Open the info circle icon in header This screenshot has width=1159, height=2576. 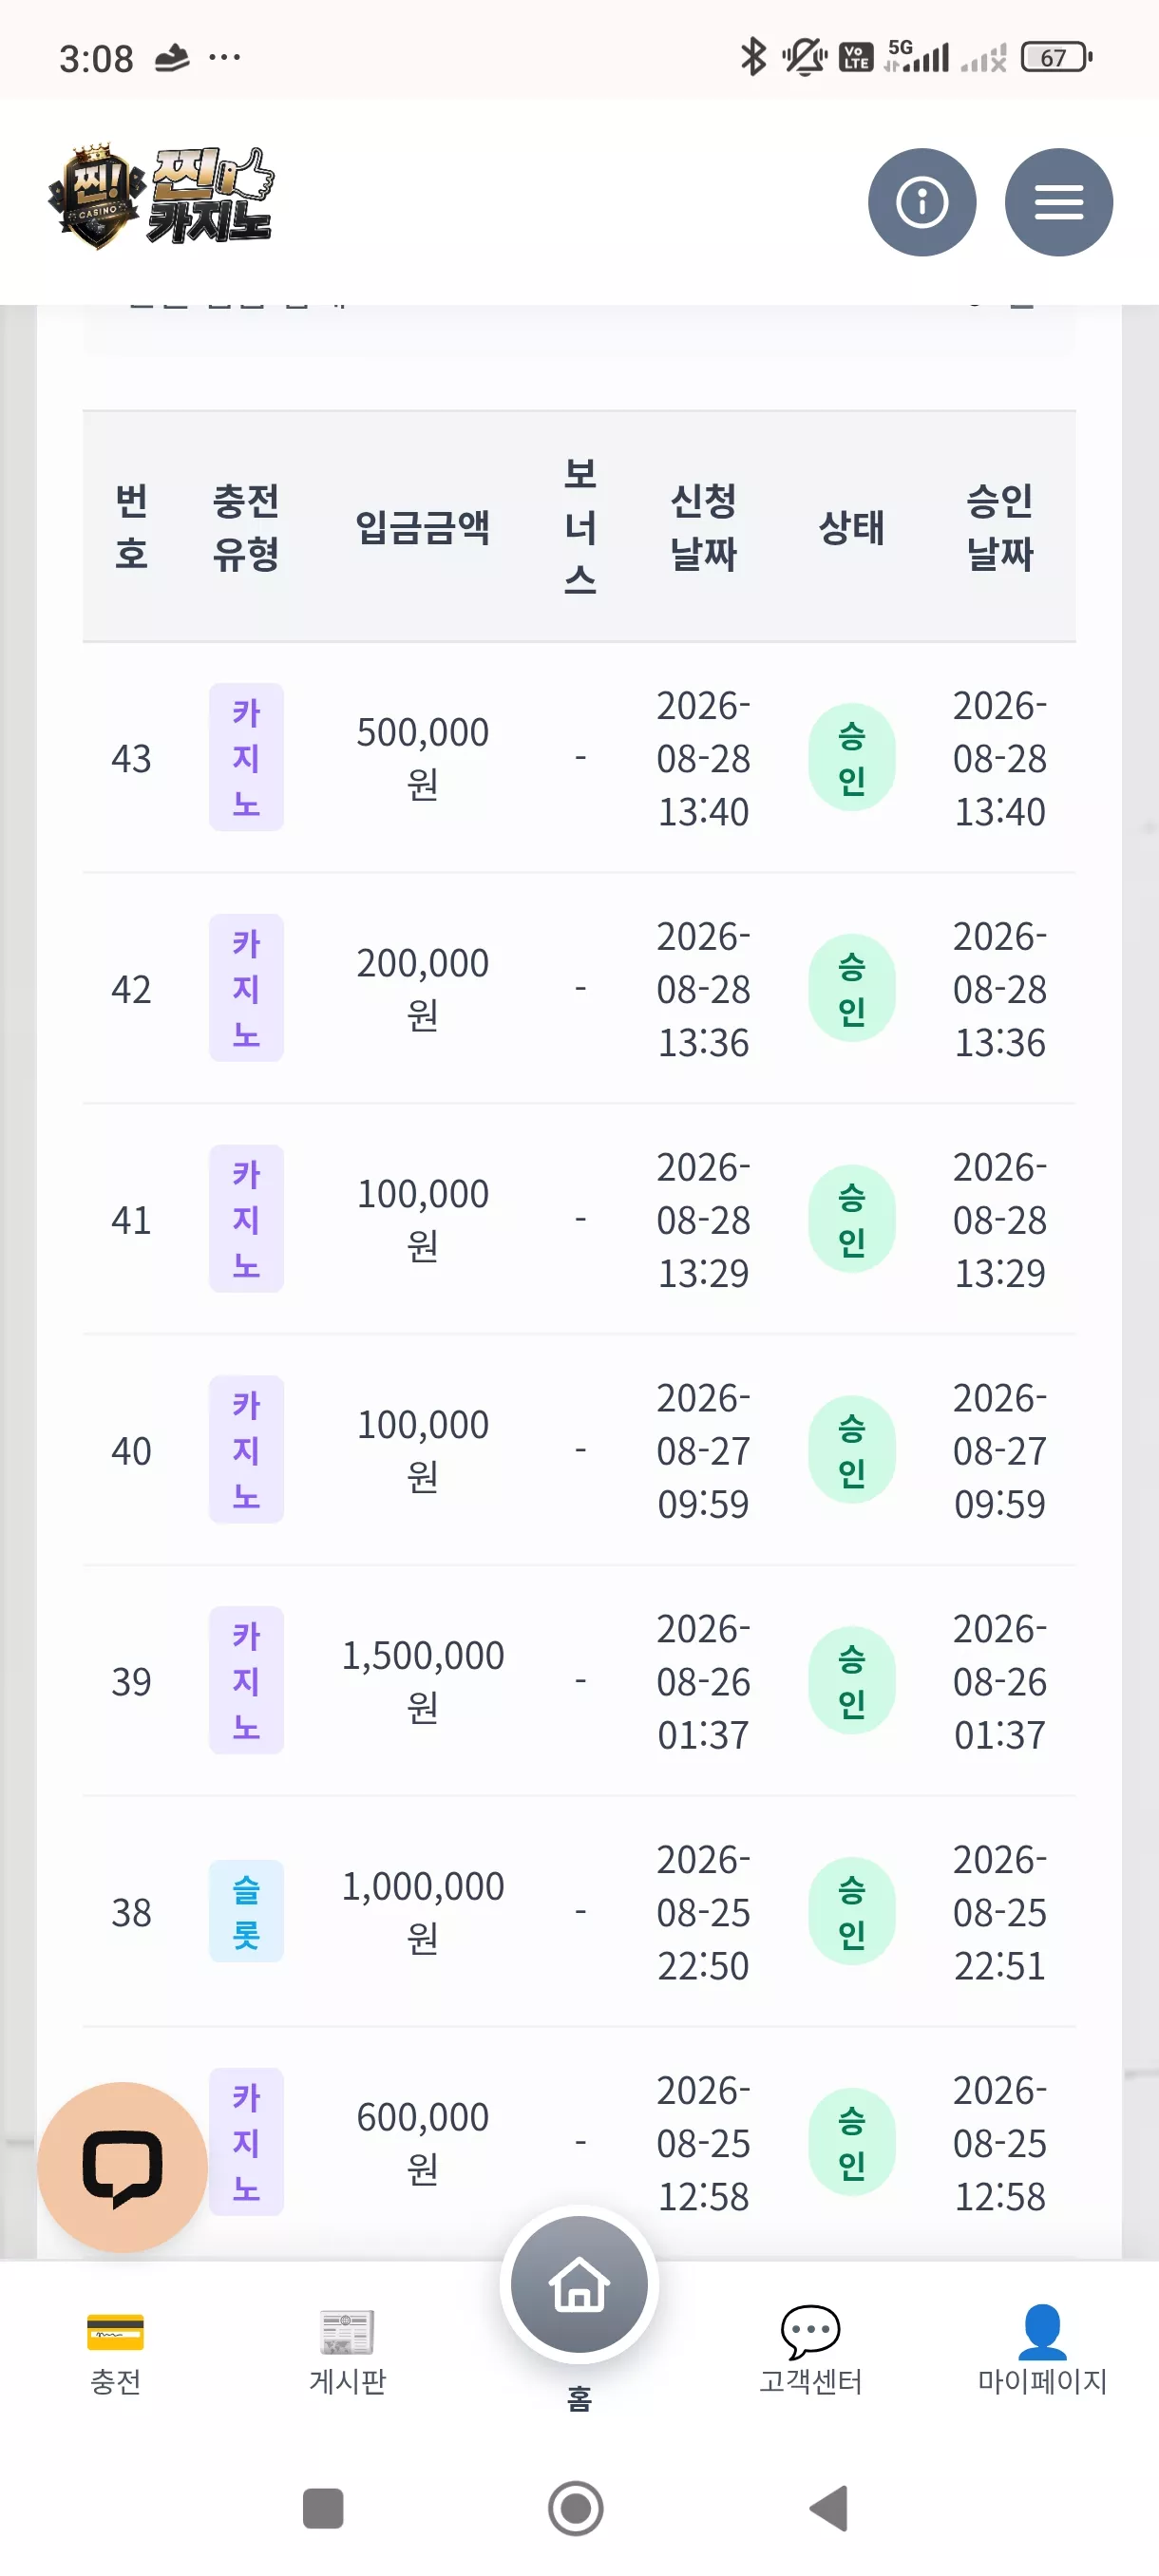pos(921,202)
